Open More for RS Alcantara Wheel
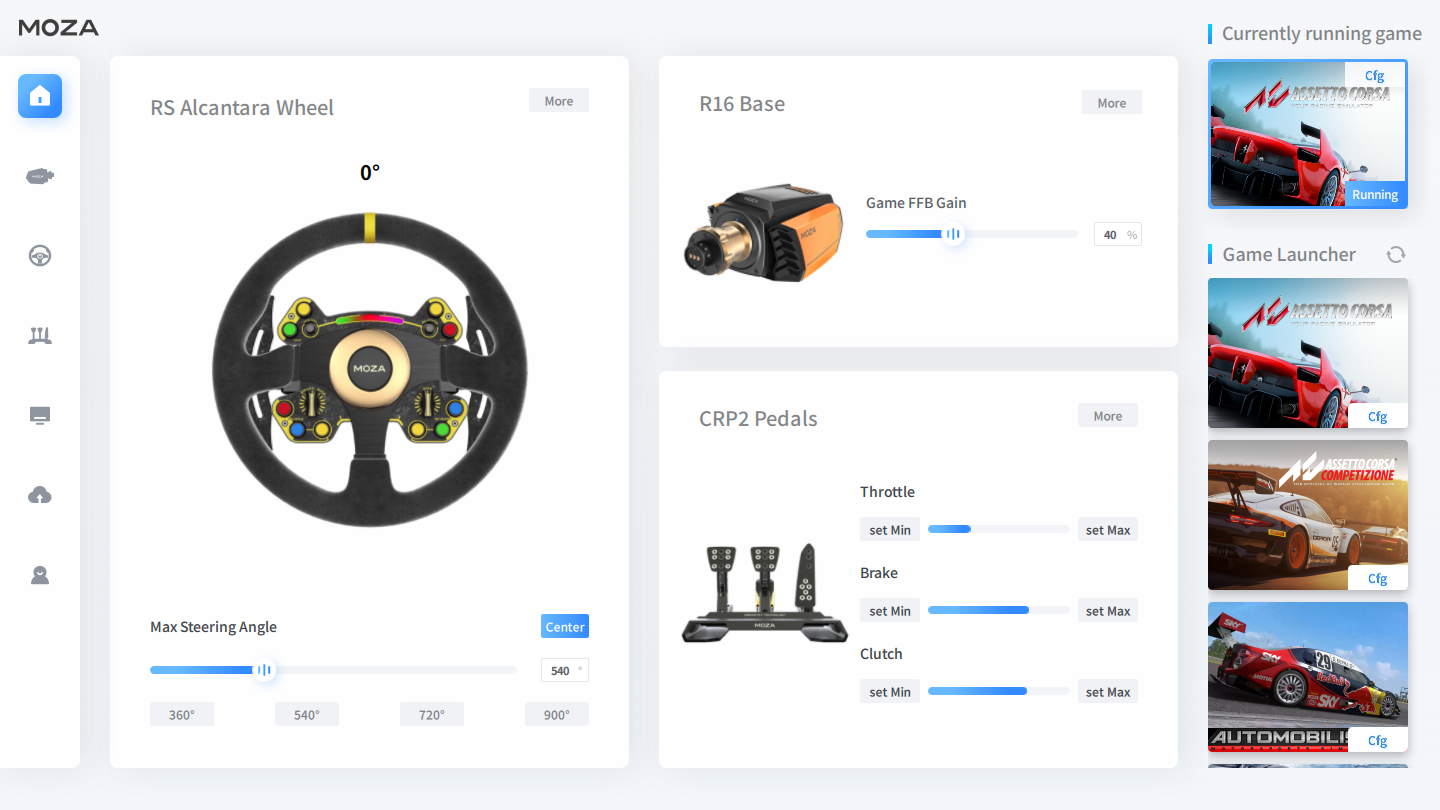1440x810 pixels. click(559, 101)
